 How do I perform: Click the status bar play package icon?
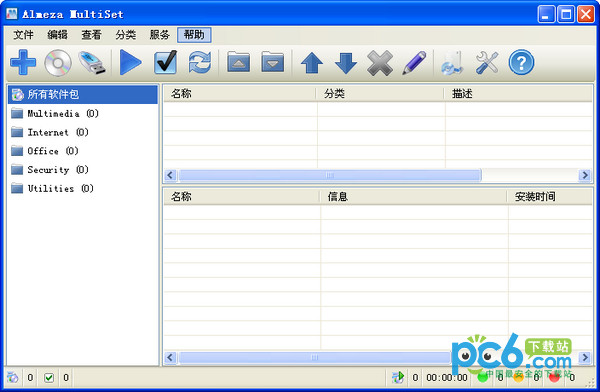point(398,377)
